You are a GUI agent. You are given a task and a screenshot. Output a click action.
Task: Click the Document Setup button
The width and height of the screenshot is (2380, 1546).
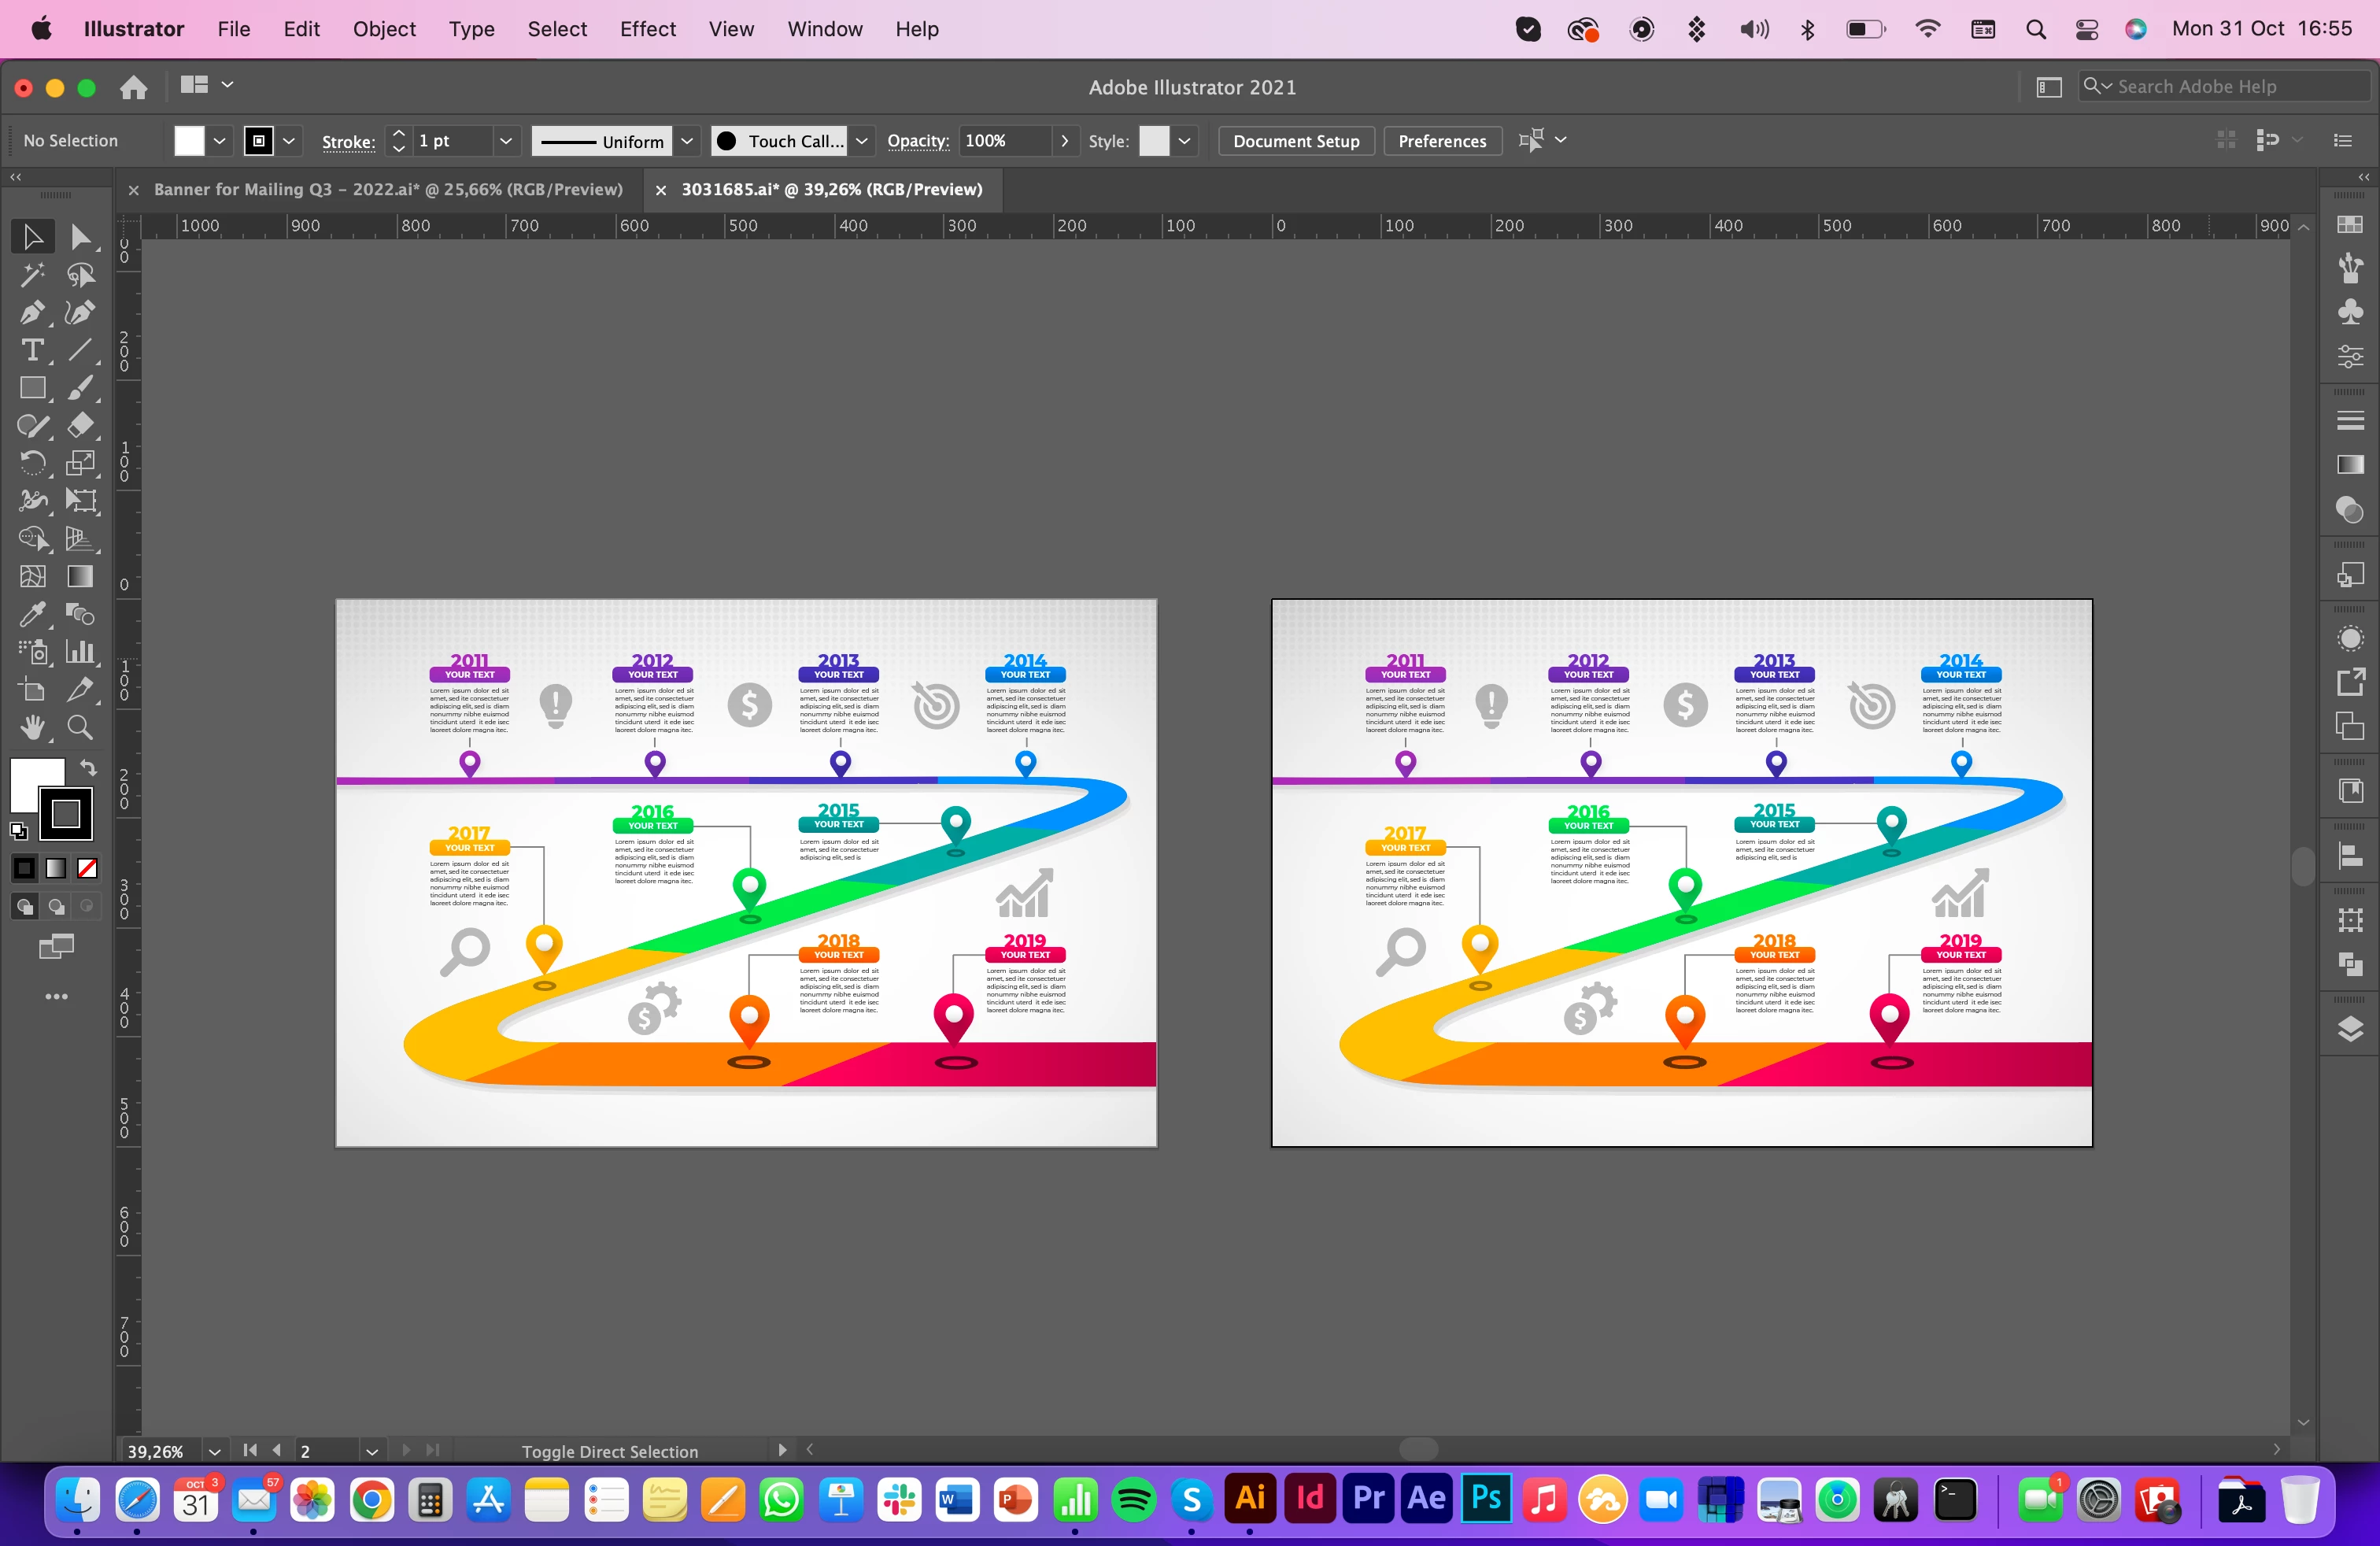[1295, 141]
